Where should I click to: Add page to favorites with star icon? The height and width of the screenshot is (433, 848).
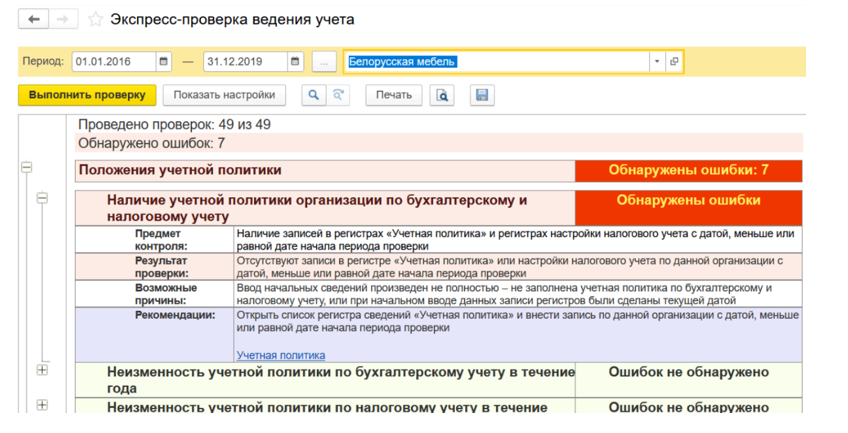95,20
